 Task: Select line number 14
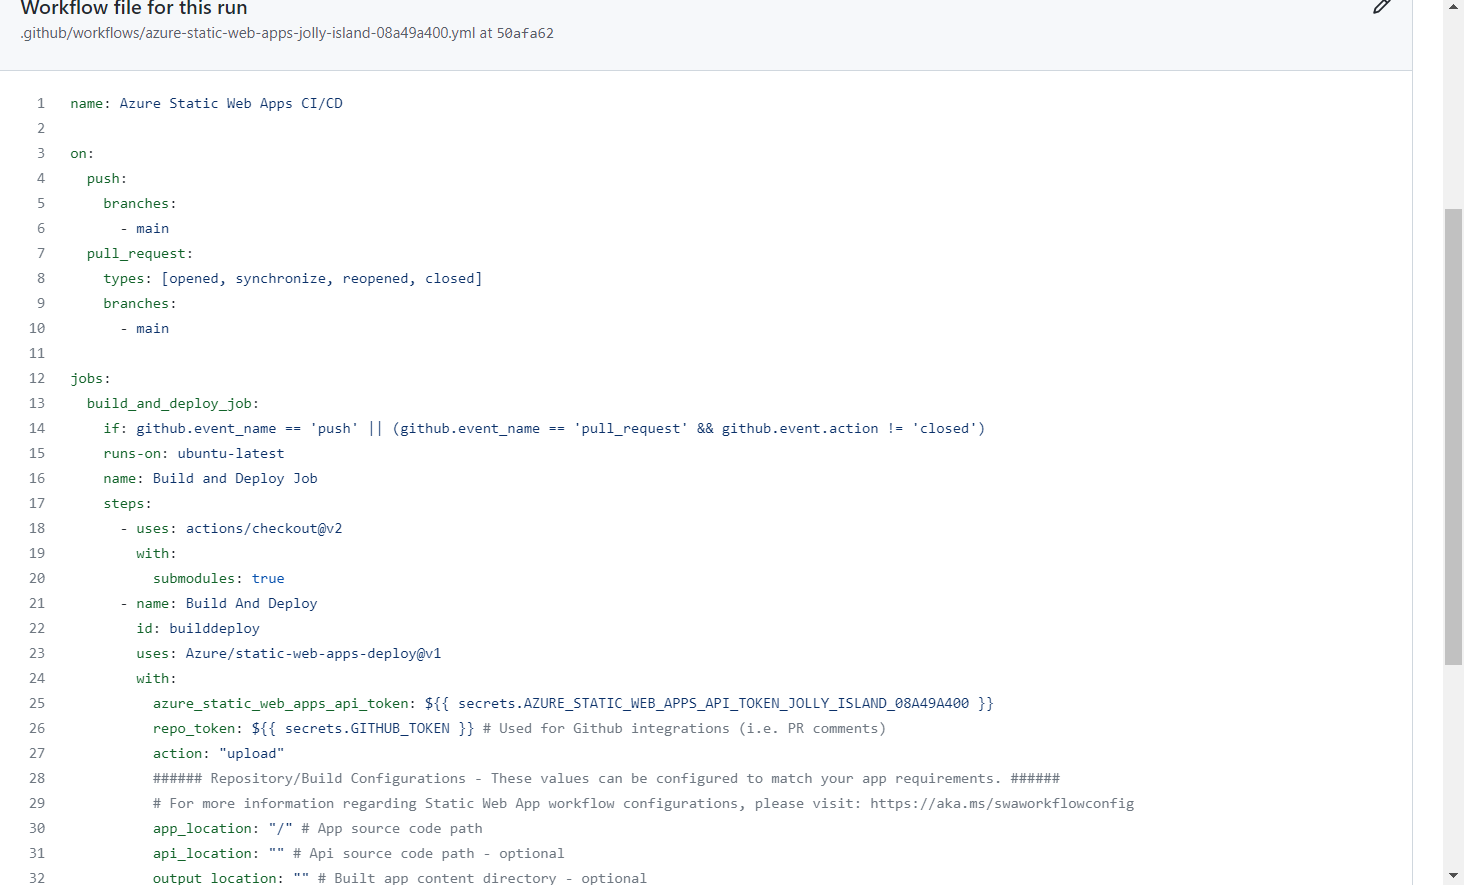36,428
